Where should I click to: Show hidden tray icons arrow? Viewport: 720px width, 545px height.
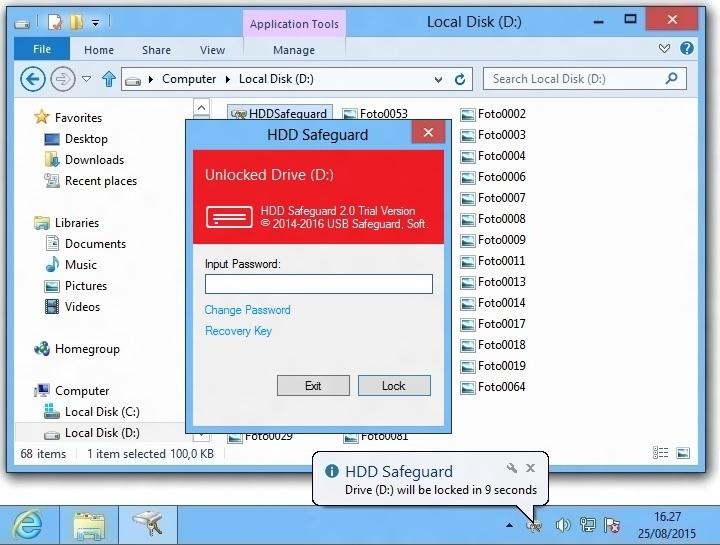click(509, 525)
